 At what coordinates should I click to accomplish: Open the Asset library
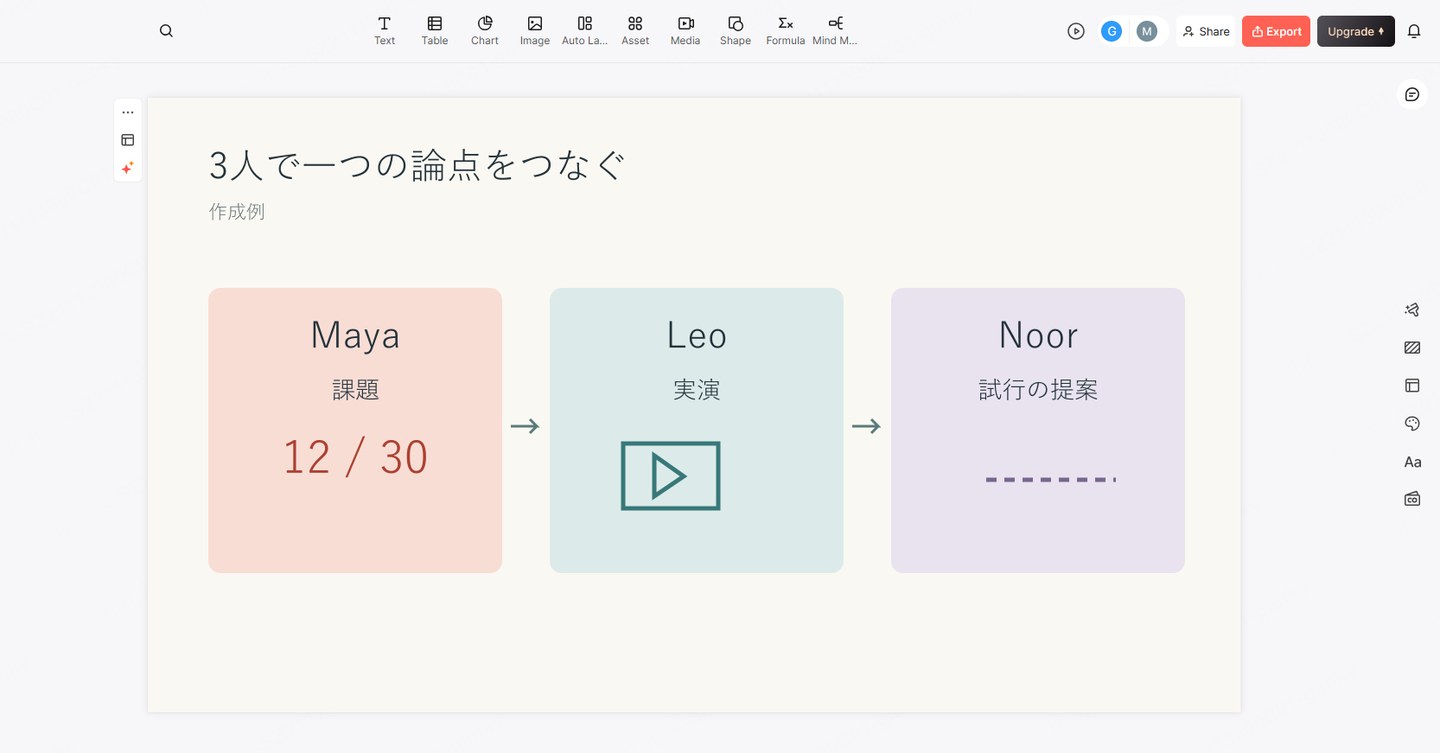pos(635,31)
